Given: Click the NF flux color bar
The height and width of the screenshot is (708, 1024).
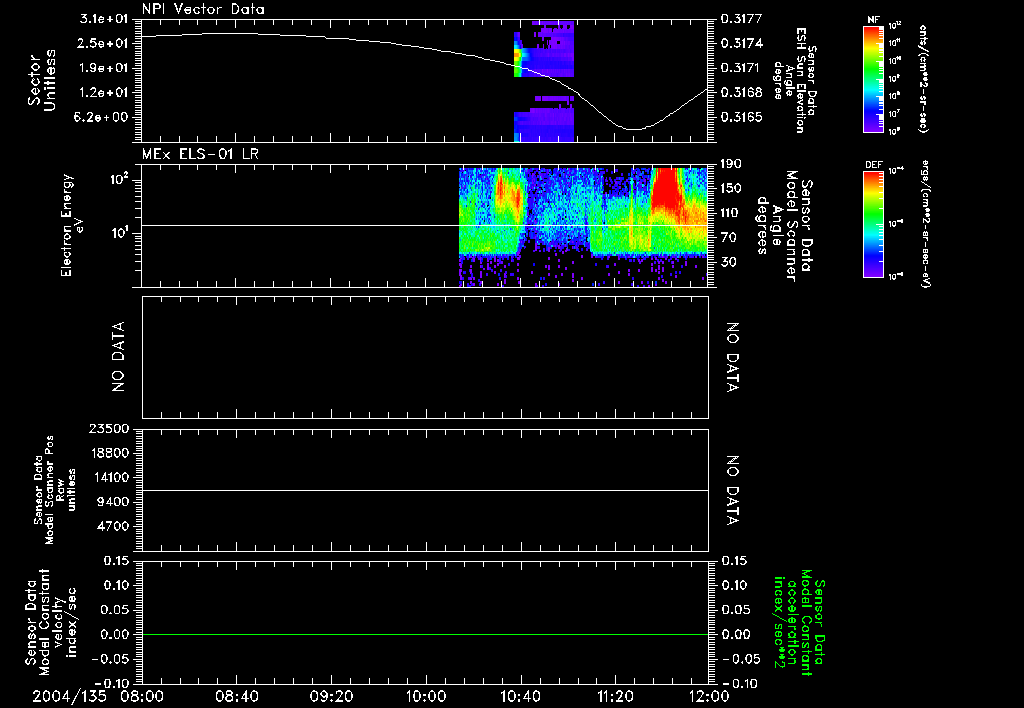Looking at the screenshot, I should click(x=874, y=78).
